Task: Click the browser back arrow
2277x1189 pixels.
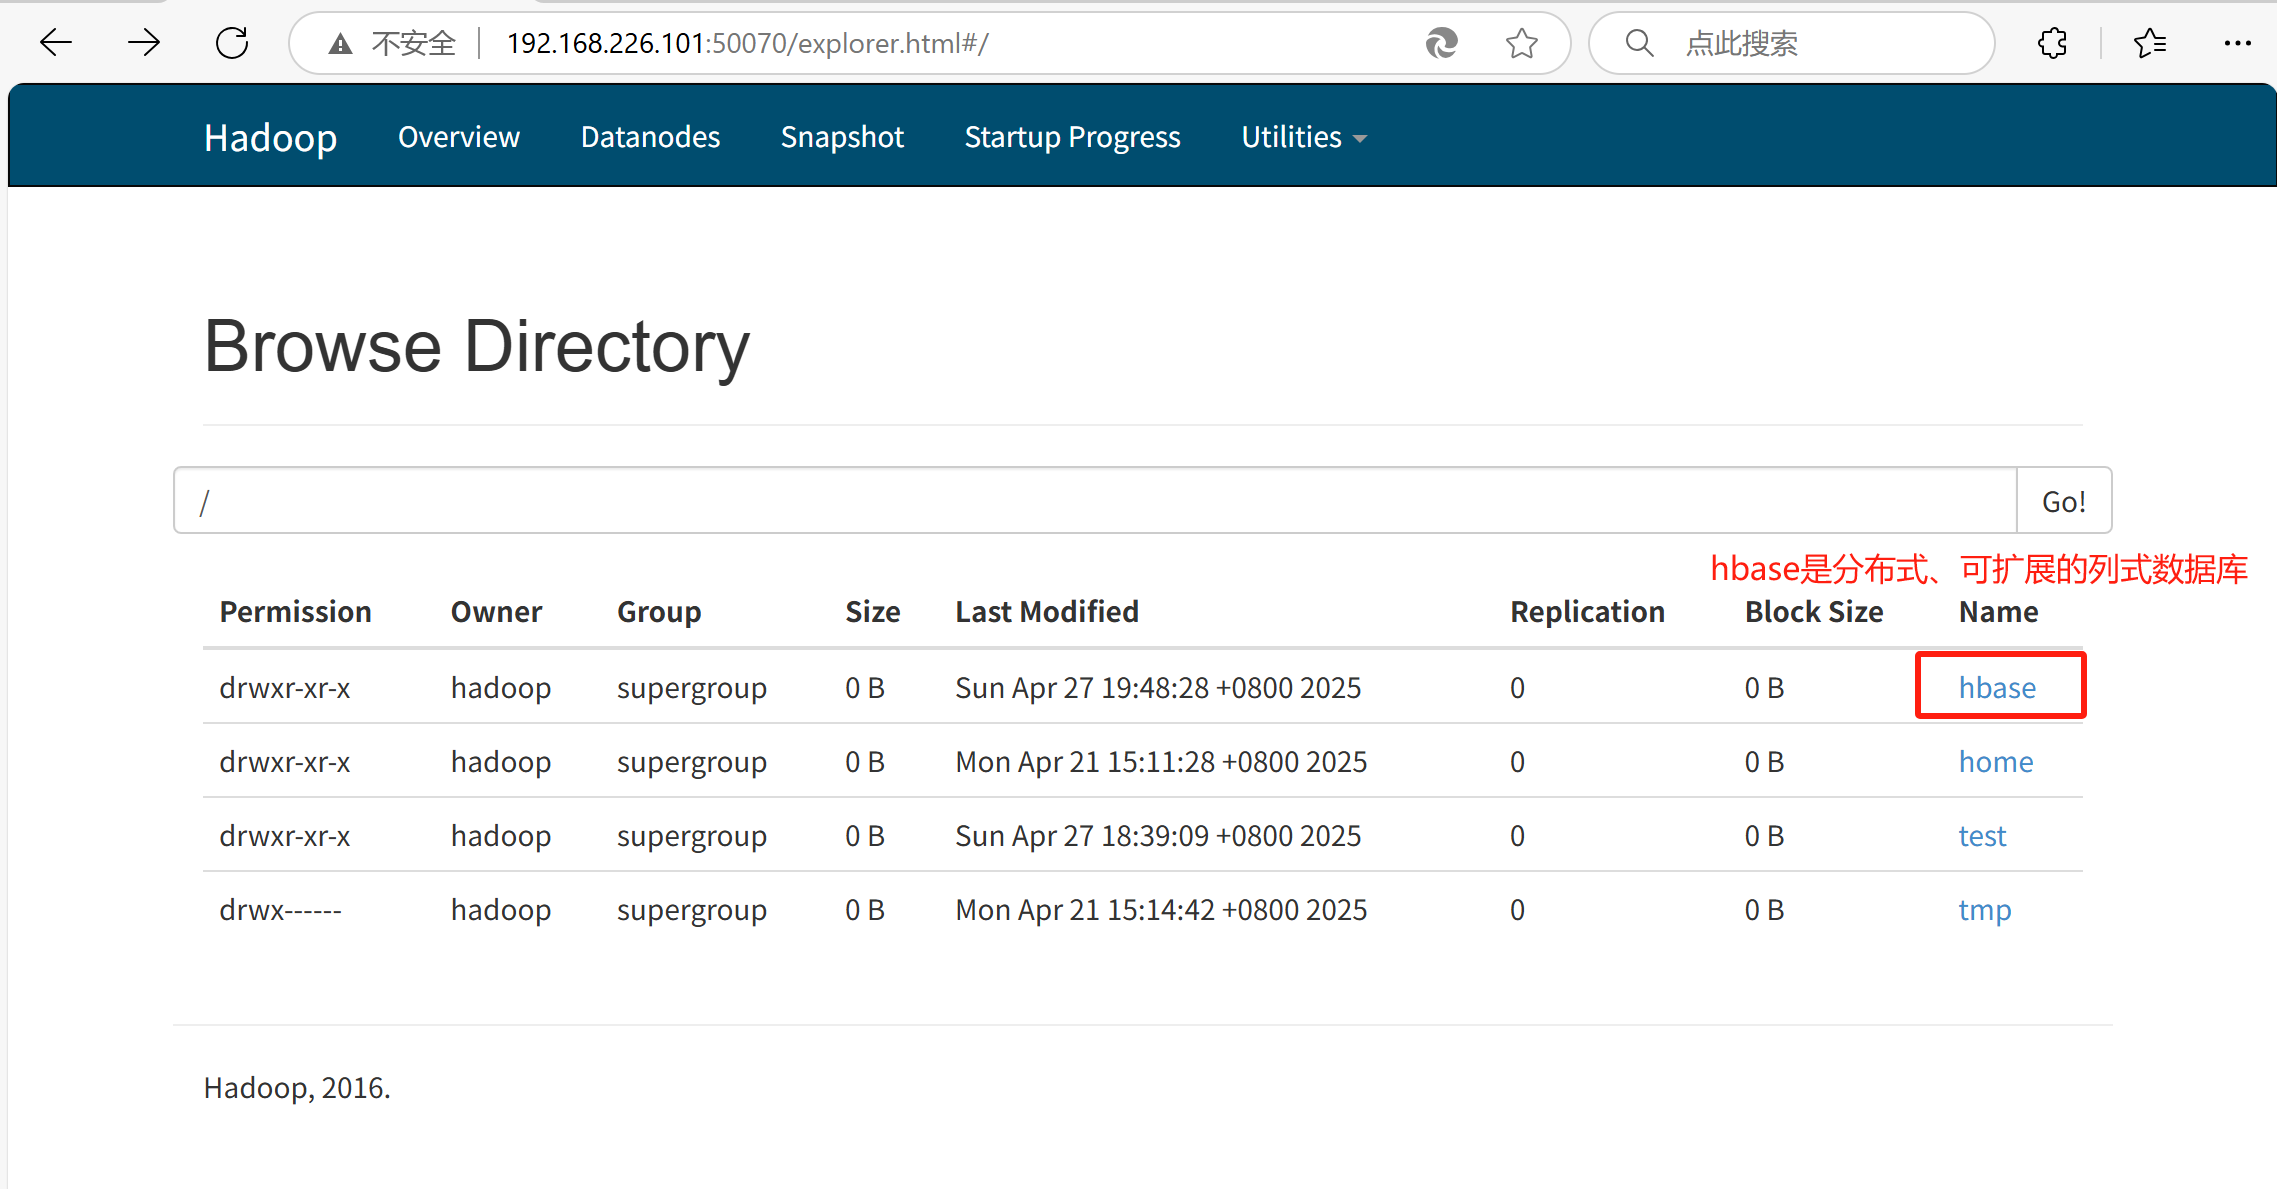Action: pyautogui.click(x=56, y=43)
